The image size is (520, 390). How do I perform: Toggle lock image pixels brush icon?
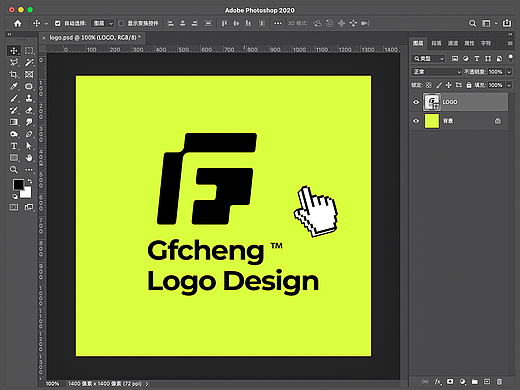click(439, 85)
